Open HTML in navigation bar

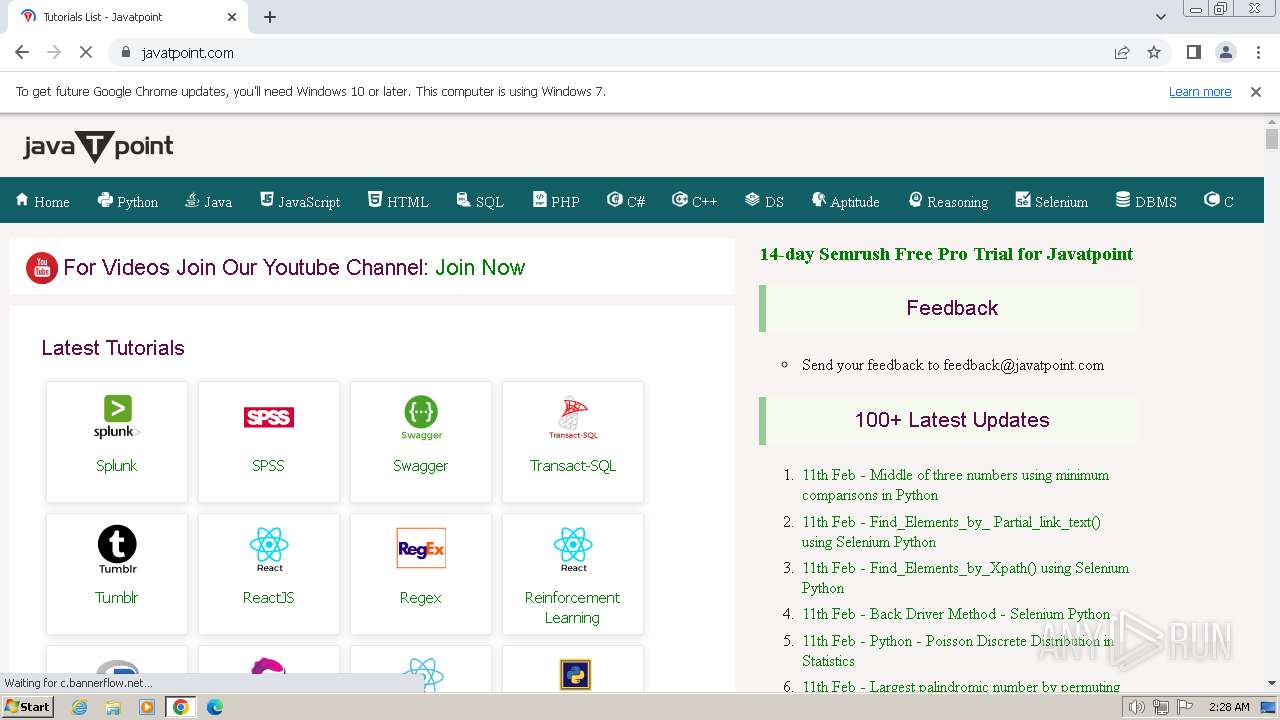(x=398, y=201)
